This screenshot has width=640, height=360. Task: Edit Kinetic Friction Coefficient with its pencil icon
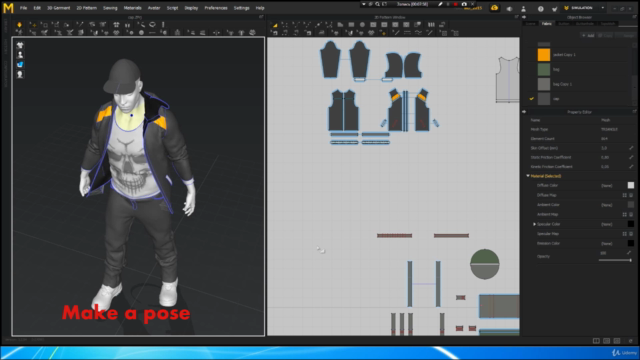click(631, 167)
